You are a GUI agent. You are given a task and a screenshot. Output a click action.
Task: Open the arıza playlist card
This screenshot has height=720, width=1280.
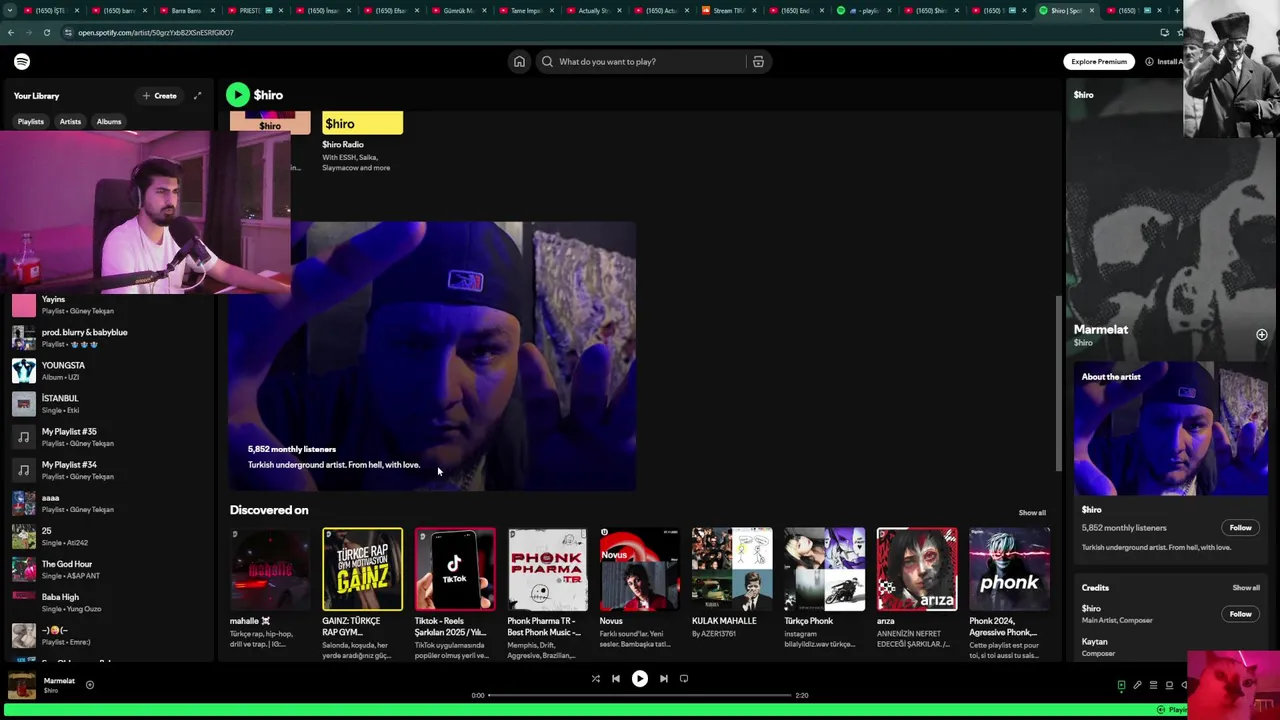click(x=917, y=590)
